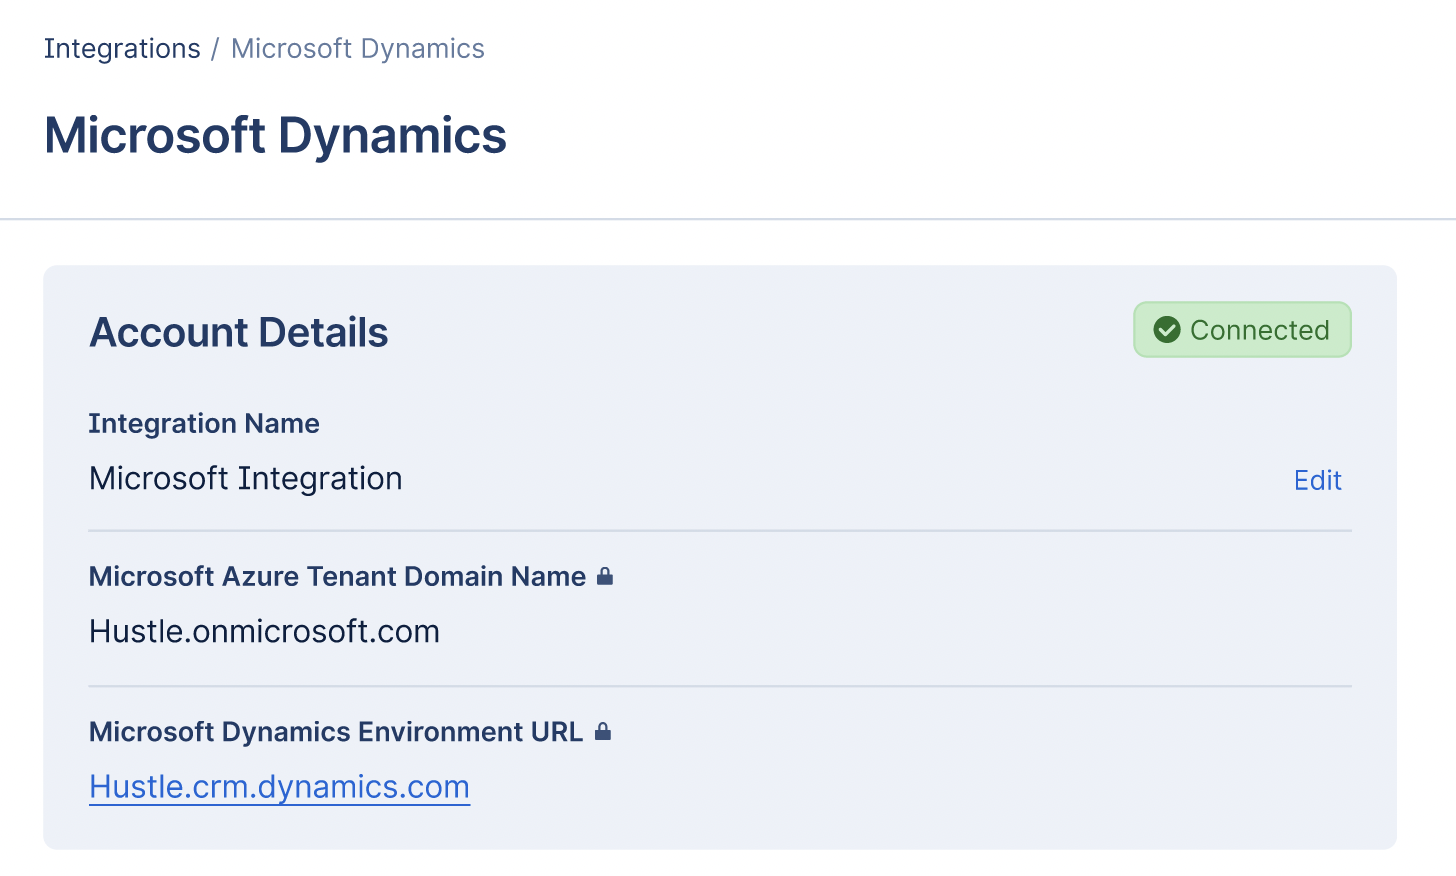Click the checkmark icon in Connected badge
This screenshot has height=876, width=1456.
point(1166,330)
